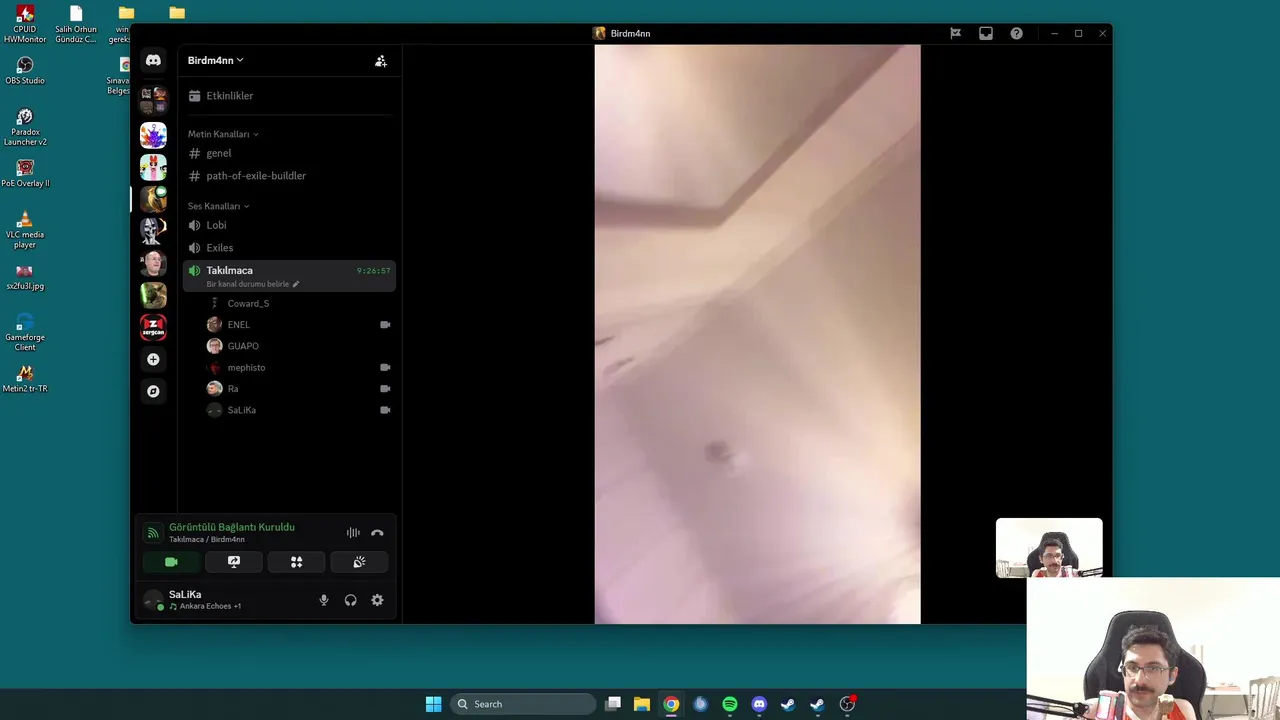Image resolution: width=1280 pixels, height=720 pixels.
Task: Open the Etkinlikler events entry
Action: pos(289,96)
